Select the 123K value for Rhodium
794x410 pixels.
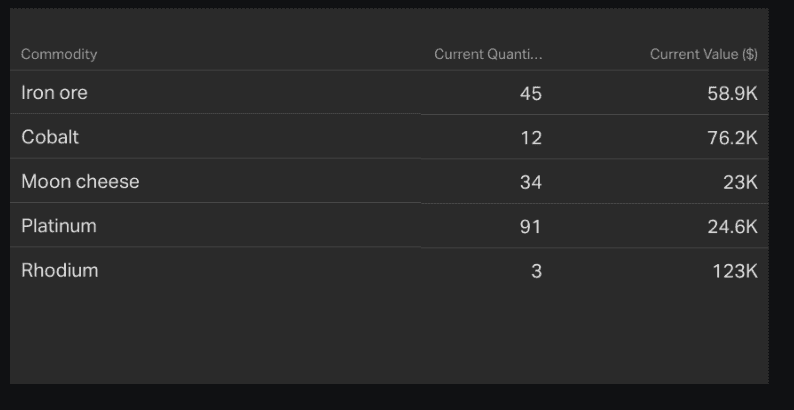point(735,270)
